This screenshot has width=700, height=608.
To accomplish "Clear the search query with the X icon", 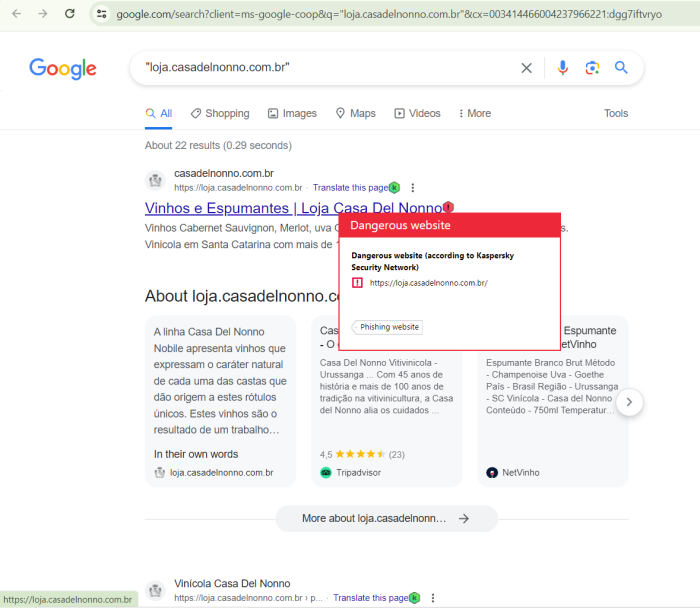I will pos(526,68).
